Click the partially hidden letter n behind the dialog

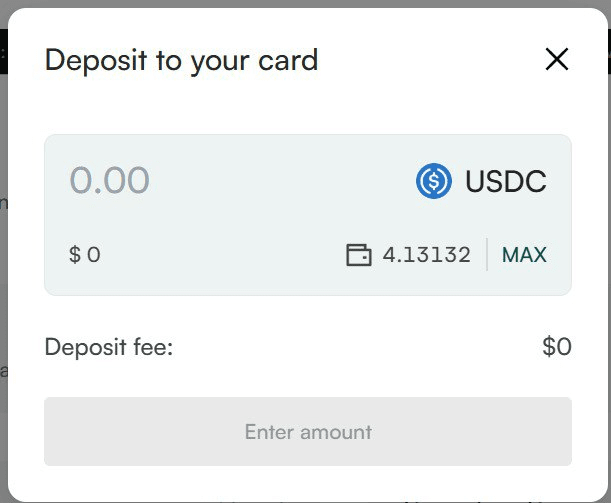coord(4,203)
